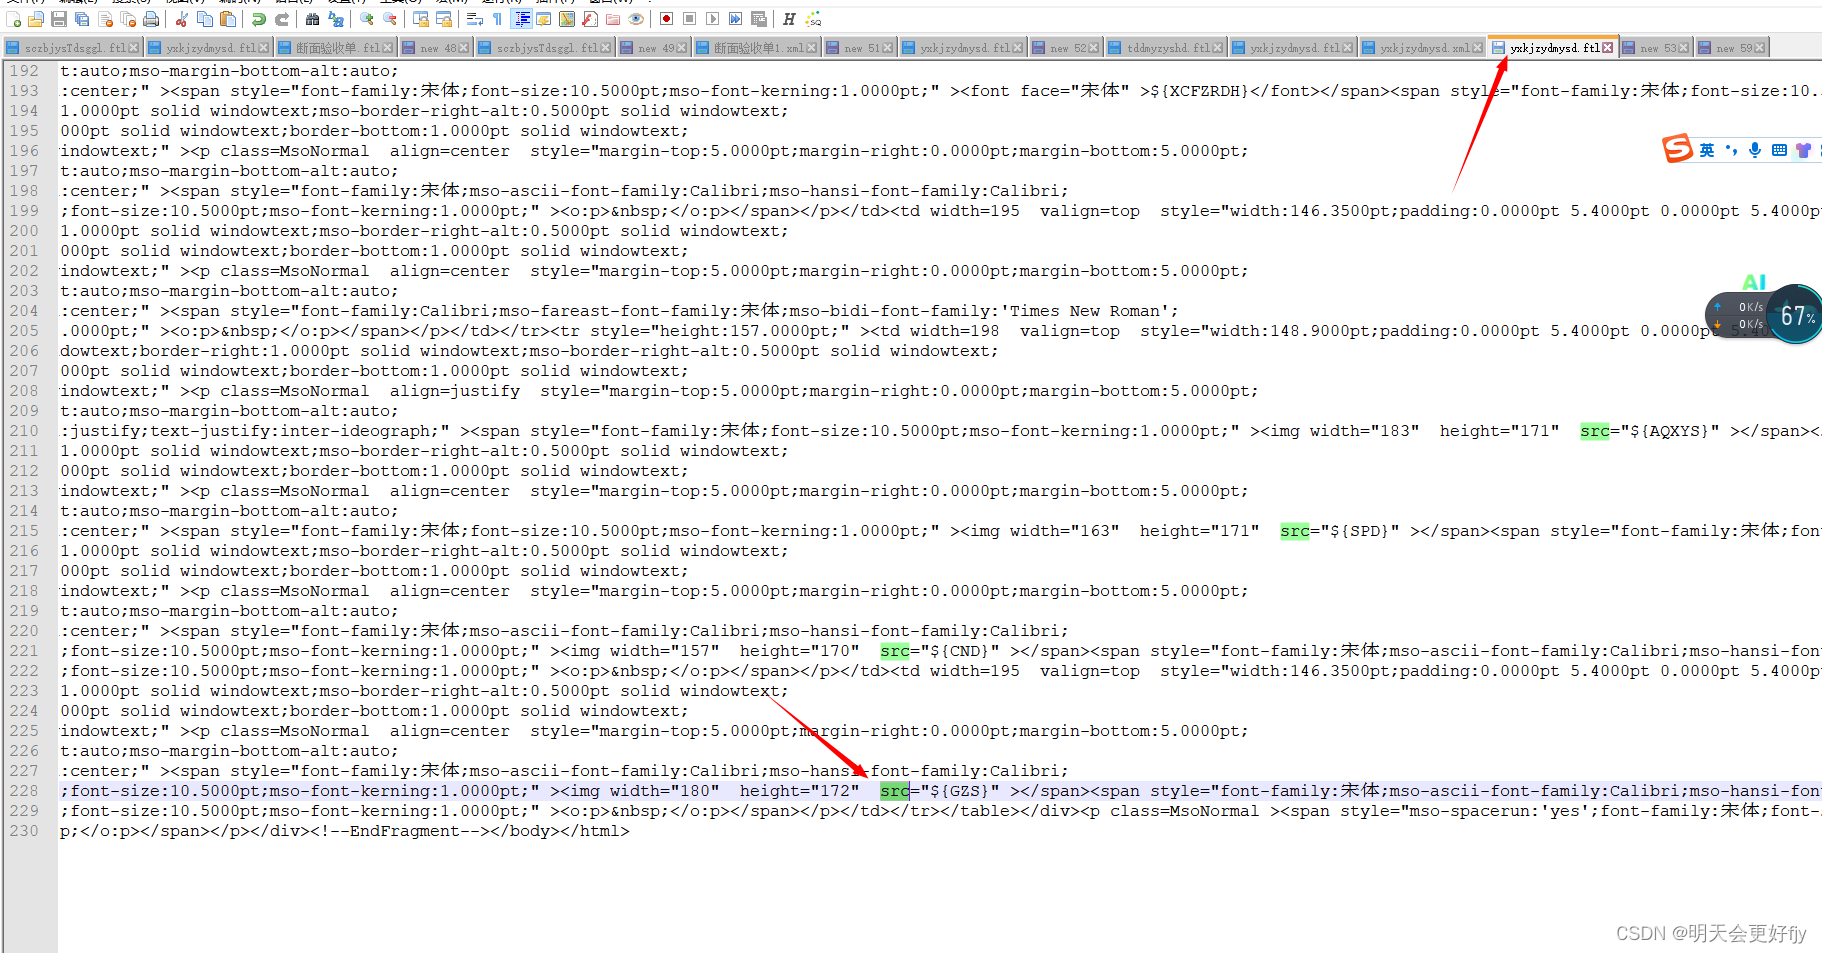Toggle word wrap
The width and height of the screenshot is (1822, 953).
pos(474,19)
